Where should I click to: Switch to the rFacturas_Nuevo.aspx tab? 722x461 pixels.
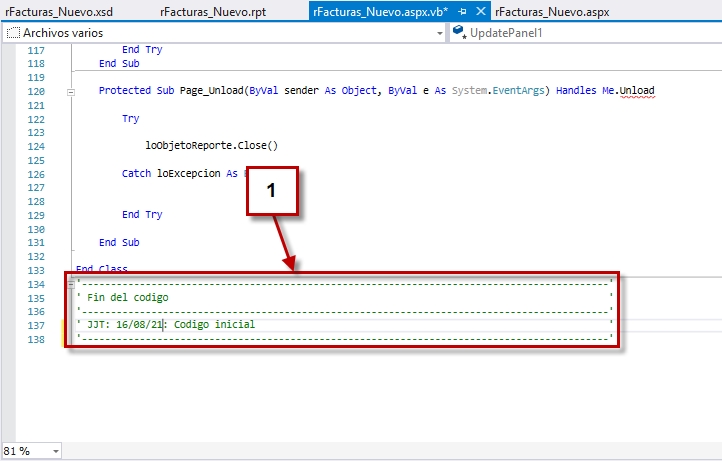click(552, 12)
